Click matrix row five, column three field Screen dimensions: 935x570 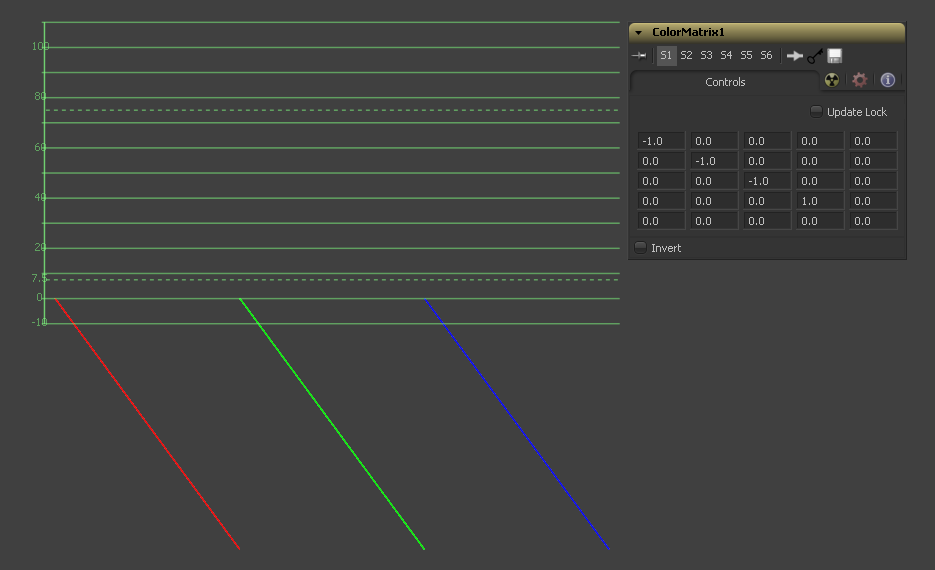coord(767,221)
